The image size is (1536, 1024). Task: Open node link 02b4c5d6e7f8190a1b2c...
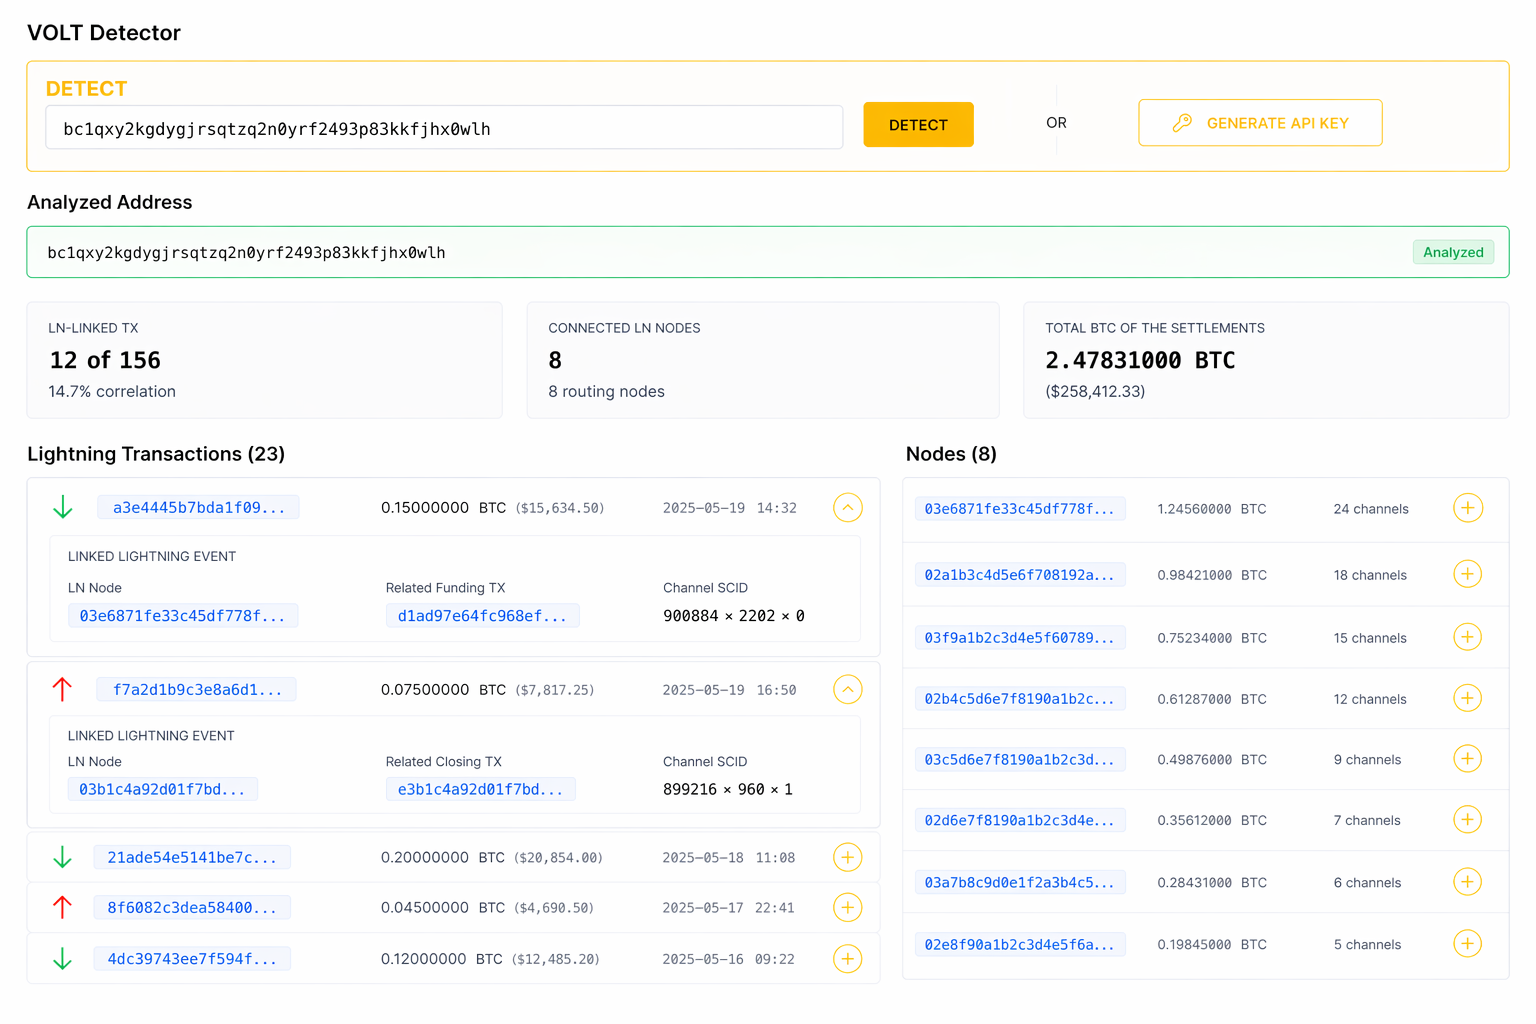coord(1020,699)
